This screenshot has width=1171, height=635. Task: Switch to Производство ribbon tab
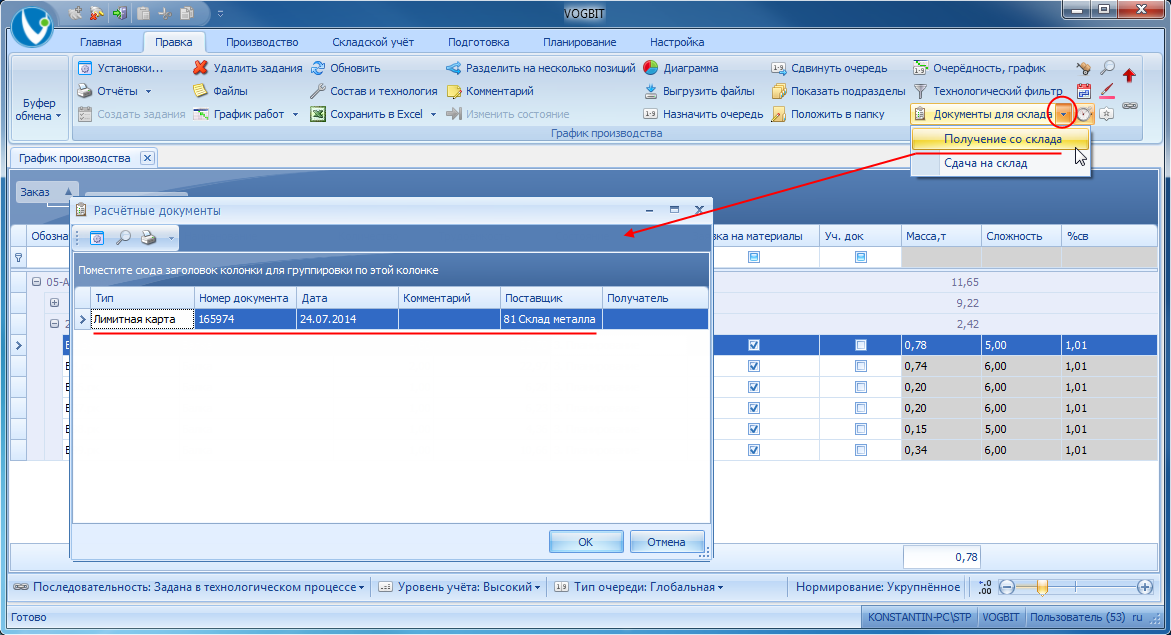click(x=262, y=42)
